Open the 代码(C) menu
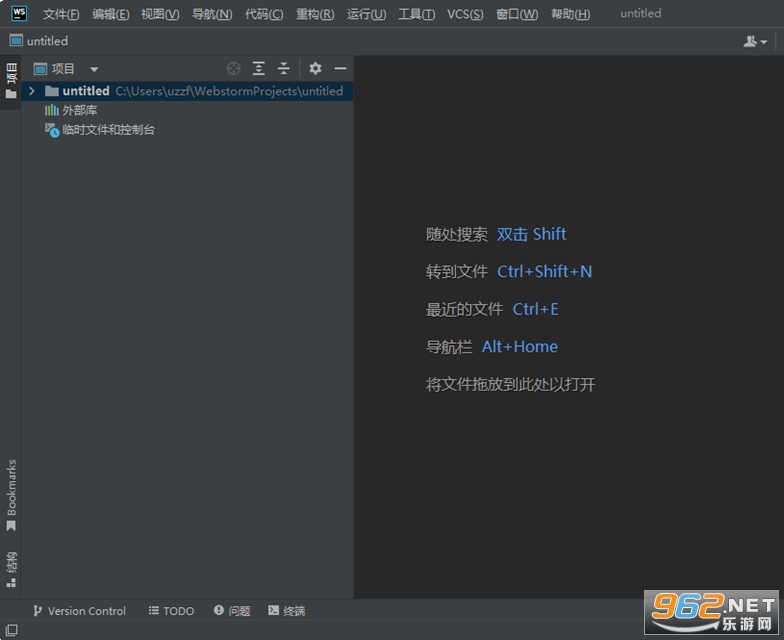784x640 pixels. [x=264, y=14]
